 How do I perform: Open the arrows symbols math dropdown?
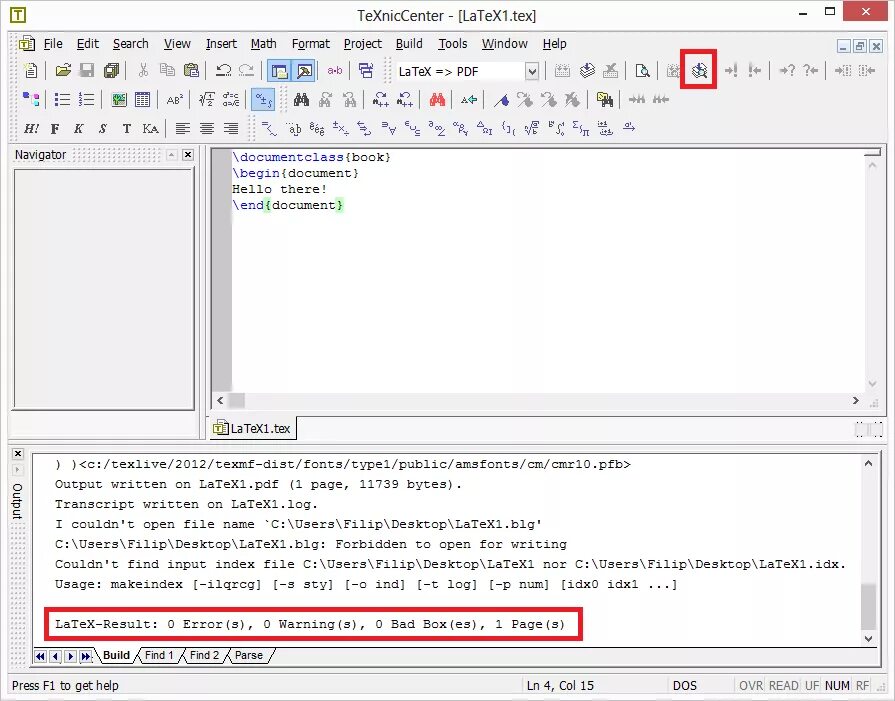click(364, 128)
